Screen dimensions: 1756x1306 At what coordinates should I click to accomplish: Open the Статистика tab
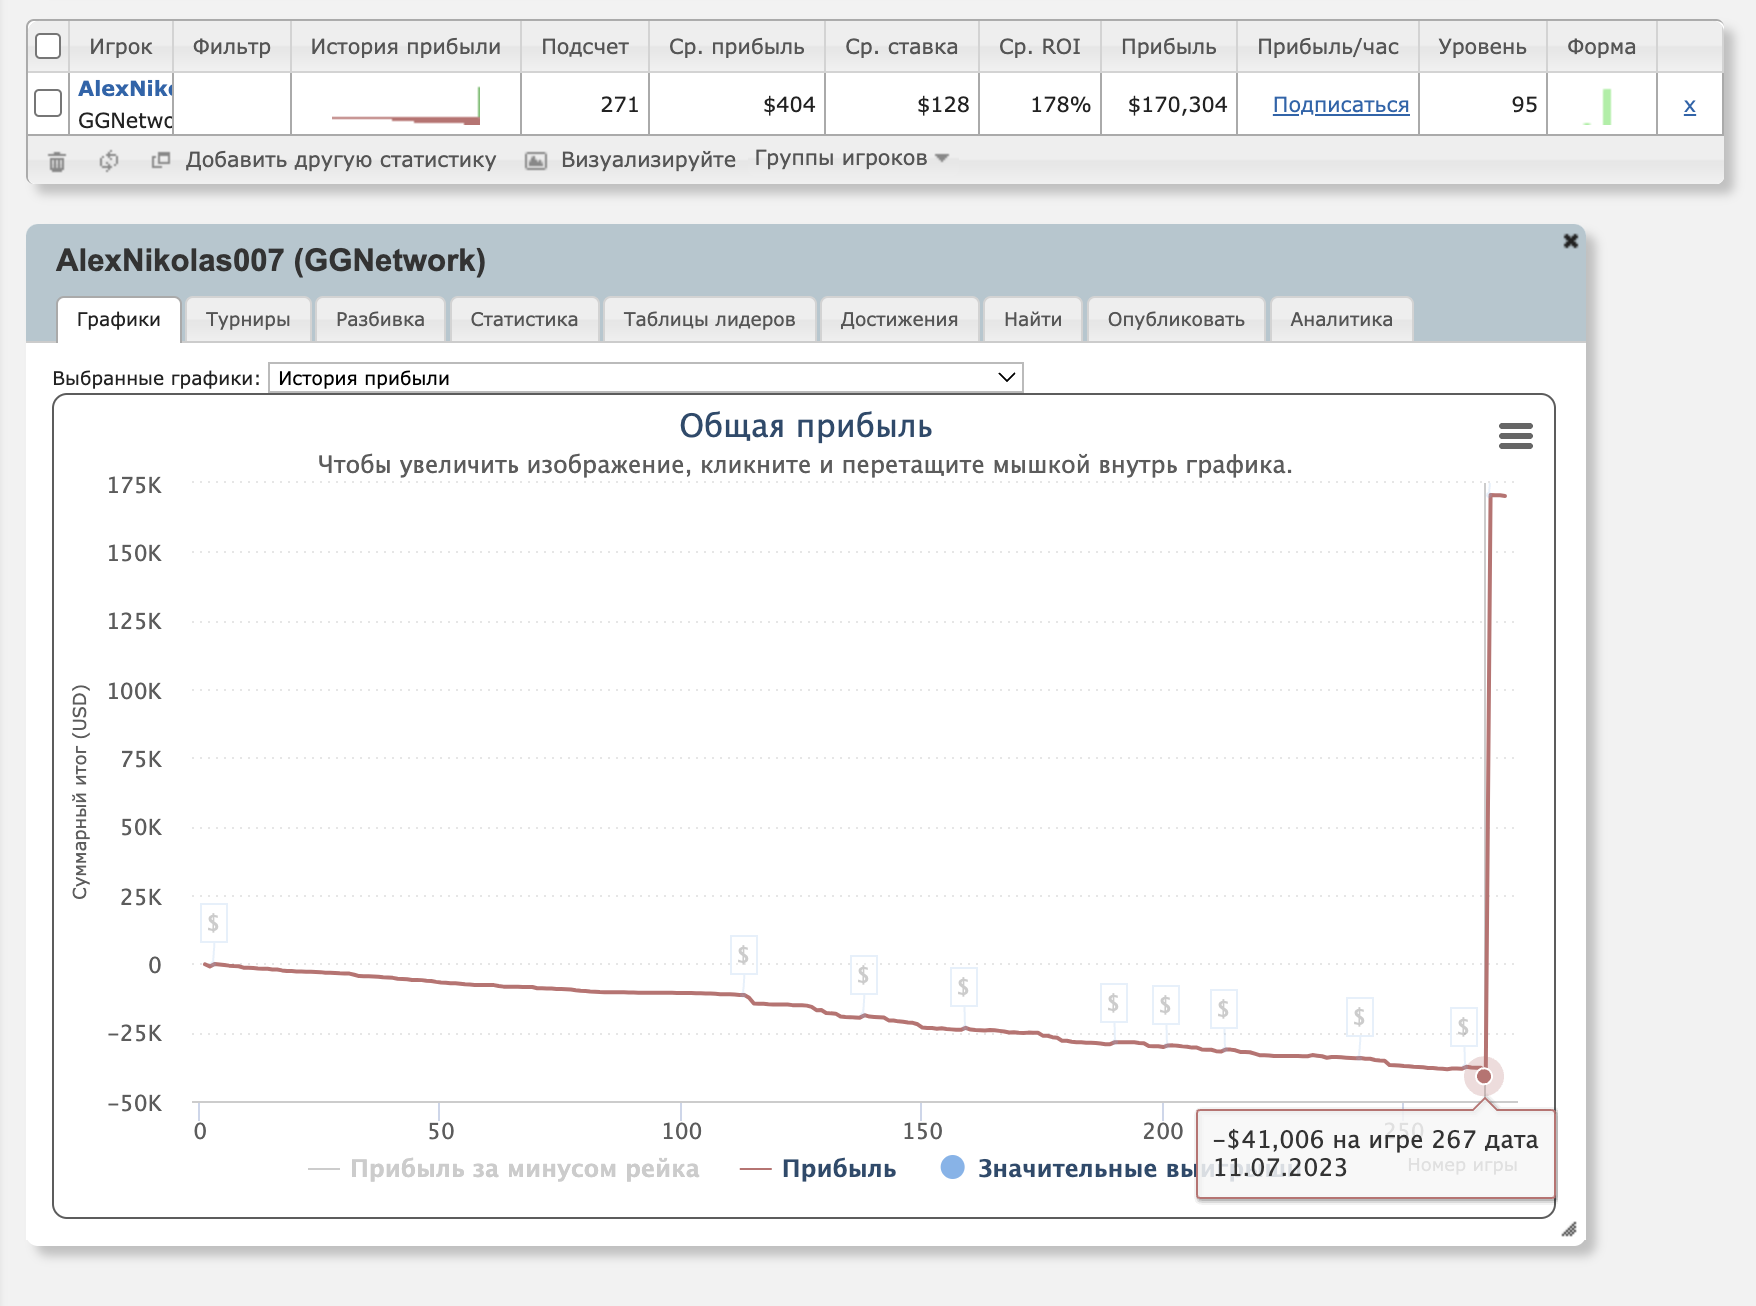pyautogui.click(x=524, y=319)
